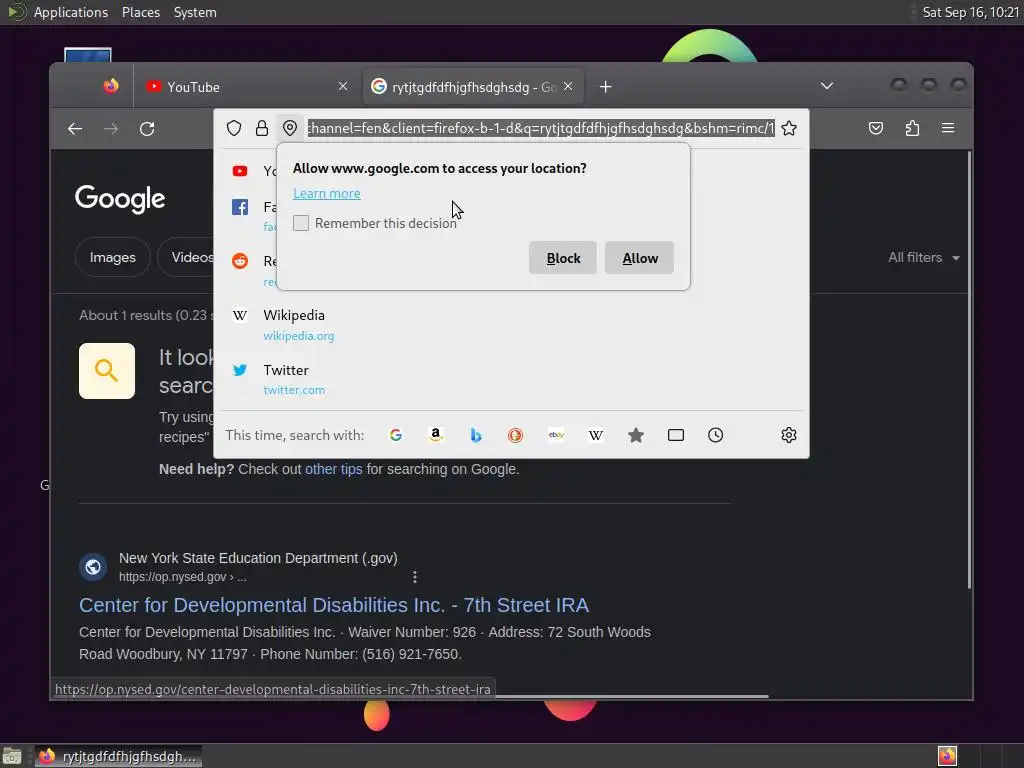Reload the page with the refresh icon
The width and height of the screenshot is (1024, 768).
pyautogui.click(x=147, y=129)
